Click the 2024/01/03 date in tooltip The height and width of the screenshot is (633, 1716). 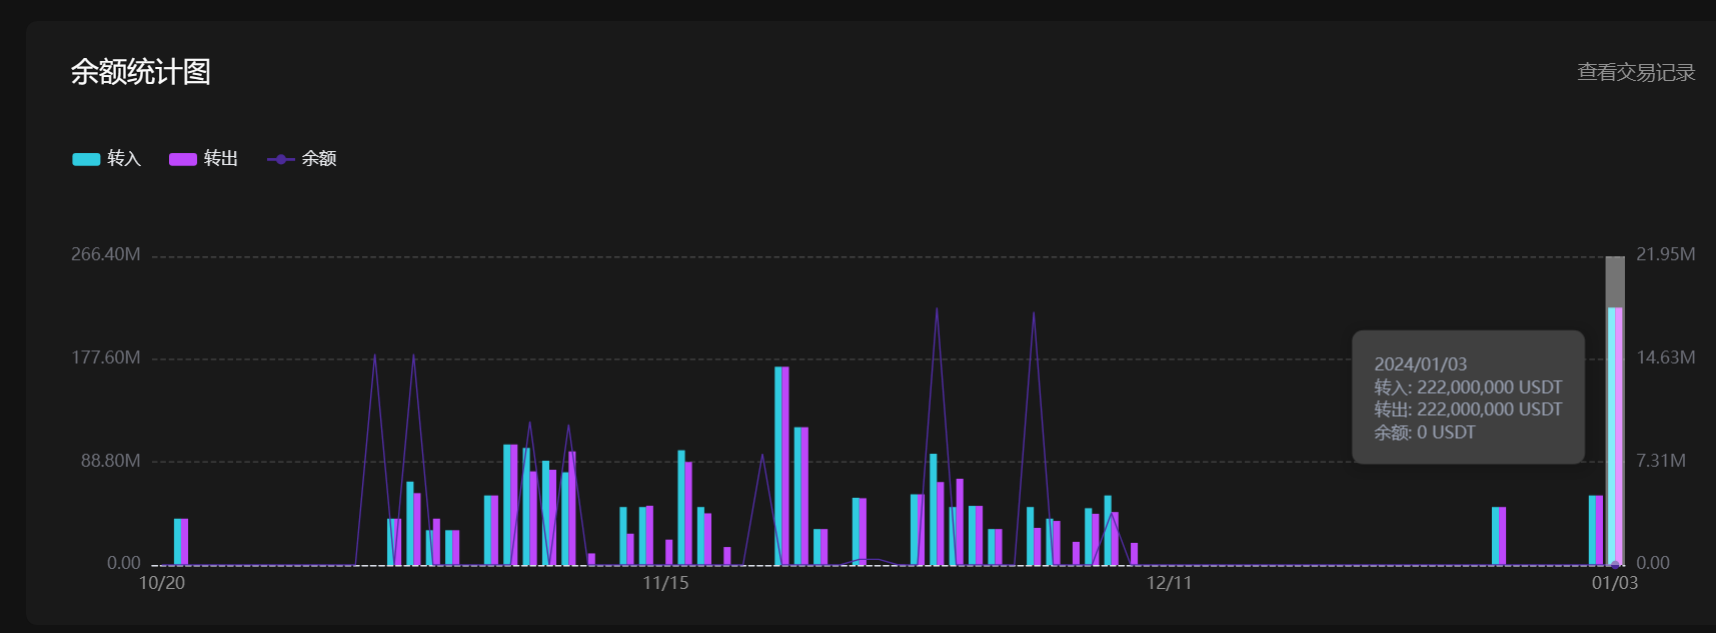point(1420,364)
